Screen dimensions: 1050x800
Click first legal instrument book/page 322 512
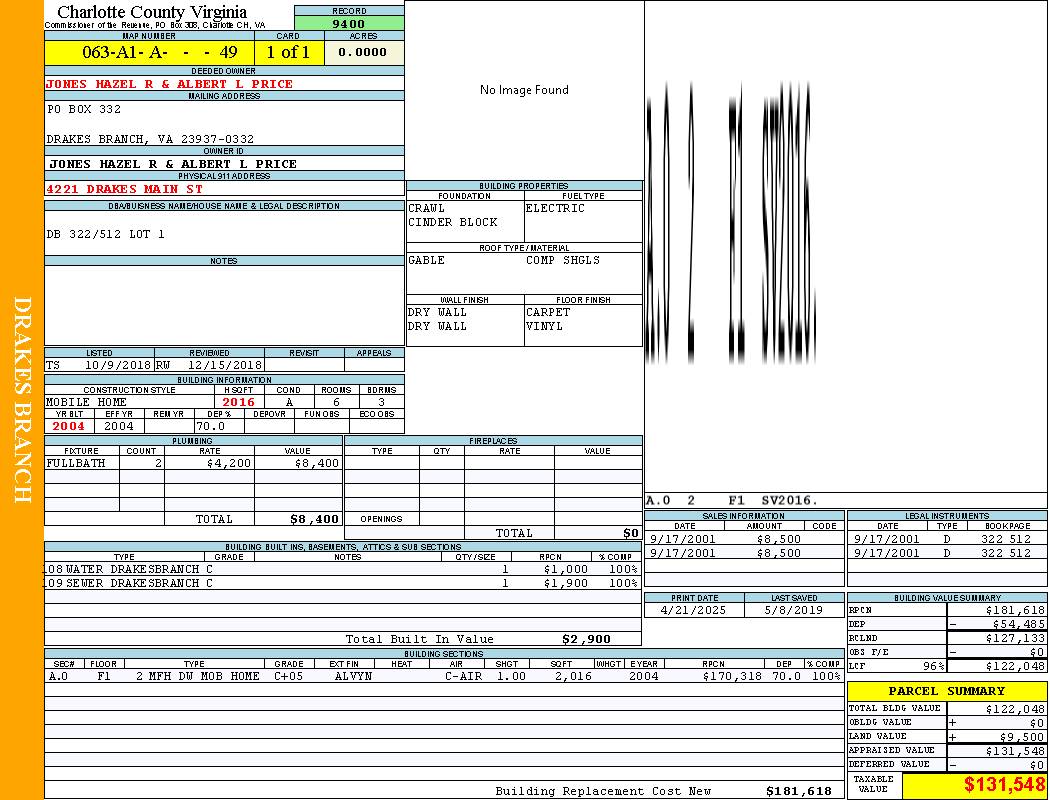click(x=1006, y=539)
